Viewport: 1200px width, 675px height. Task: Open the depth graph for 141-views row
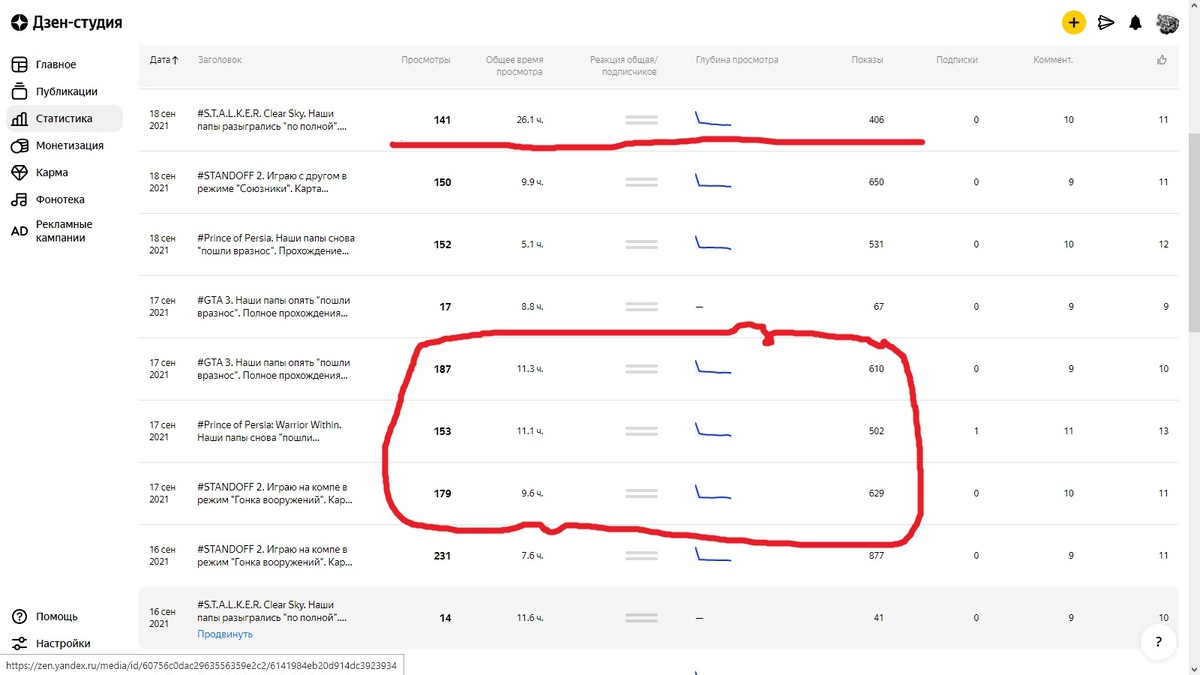(x=713, y=119)
